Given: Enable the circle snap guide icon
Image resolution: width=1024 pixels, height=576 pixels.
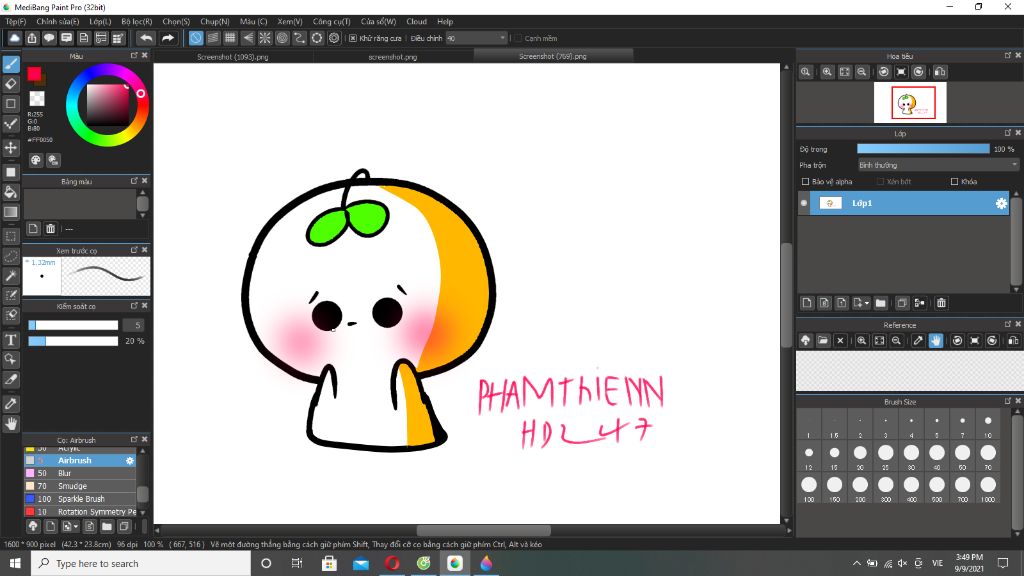Looking at the screenshot, I should 282,38.
